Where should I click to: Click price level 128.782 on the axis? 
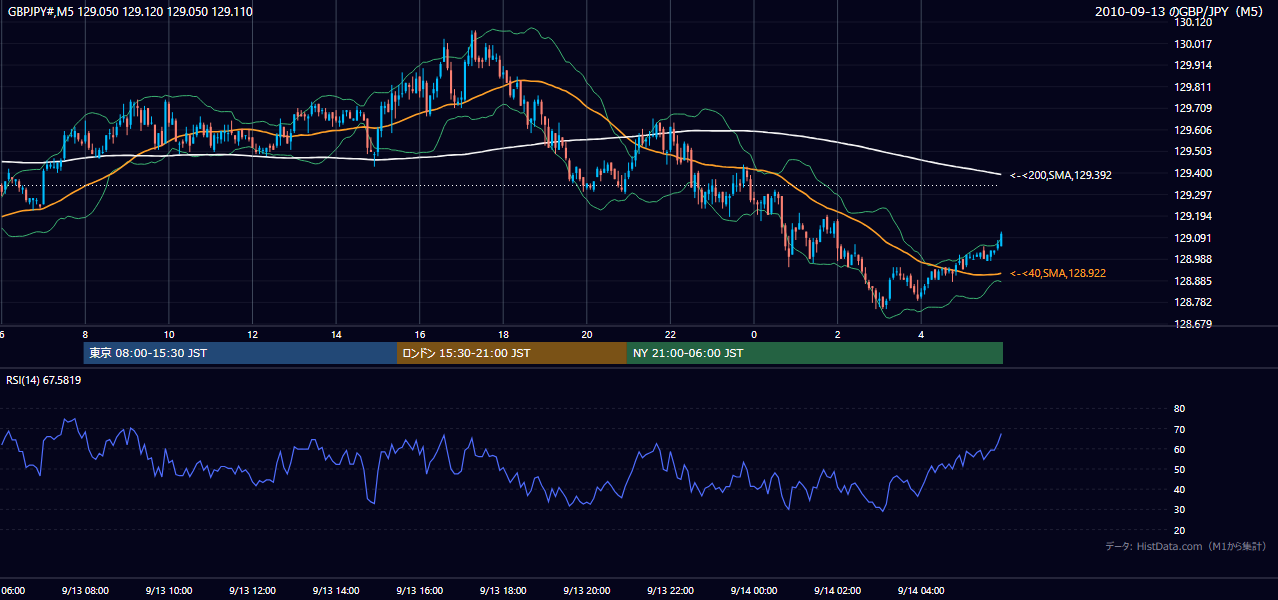[1192, 302]
